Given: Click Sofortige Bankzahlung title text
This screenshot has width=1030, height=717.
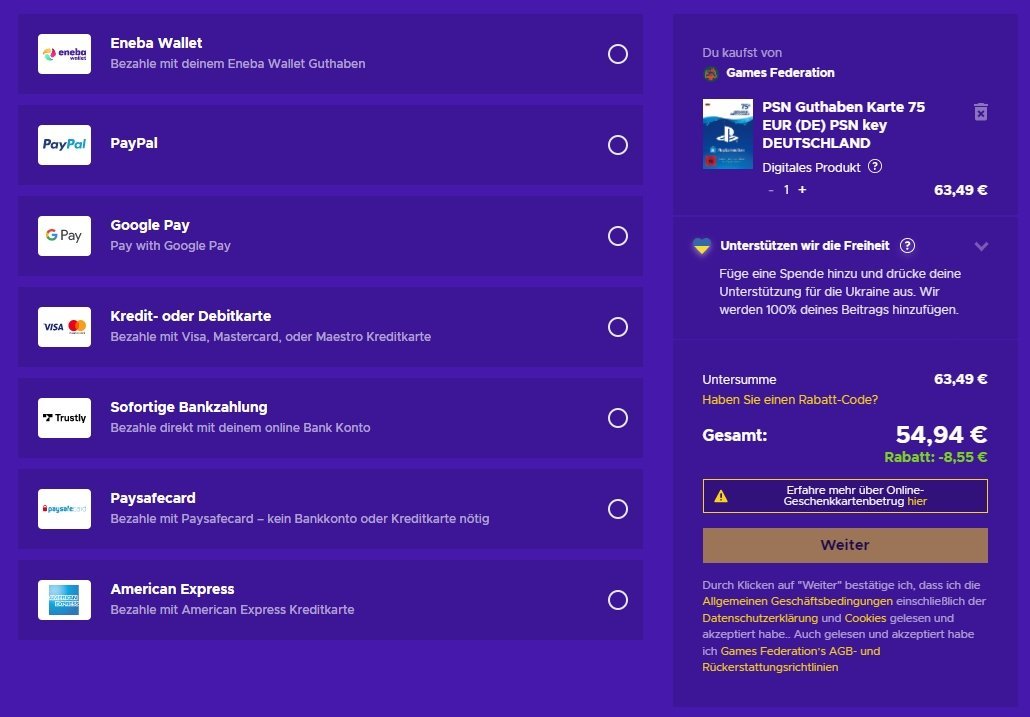Looking at the screenshot, I should tap(189, 407).
